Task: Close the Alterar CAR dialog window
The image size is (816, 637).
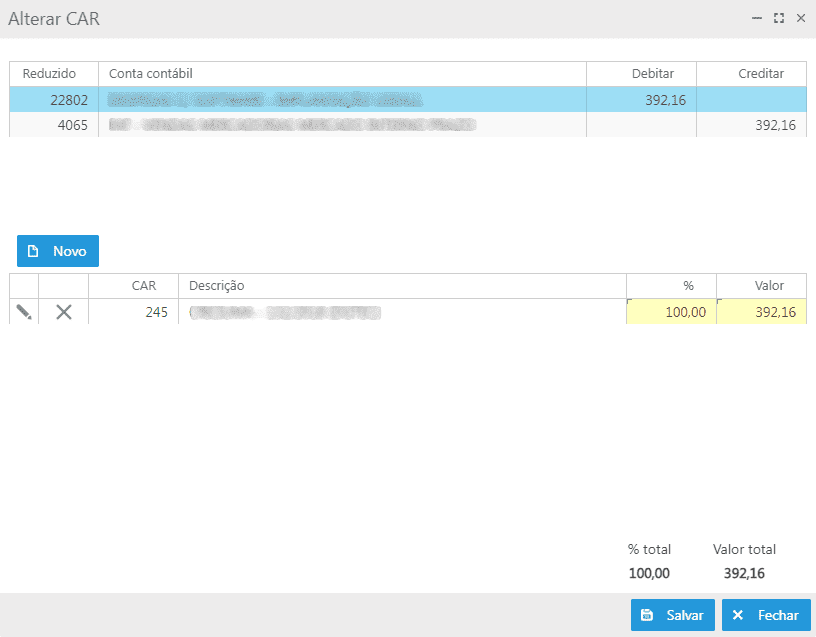Action: [800, 18]
